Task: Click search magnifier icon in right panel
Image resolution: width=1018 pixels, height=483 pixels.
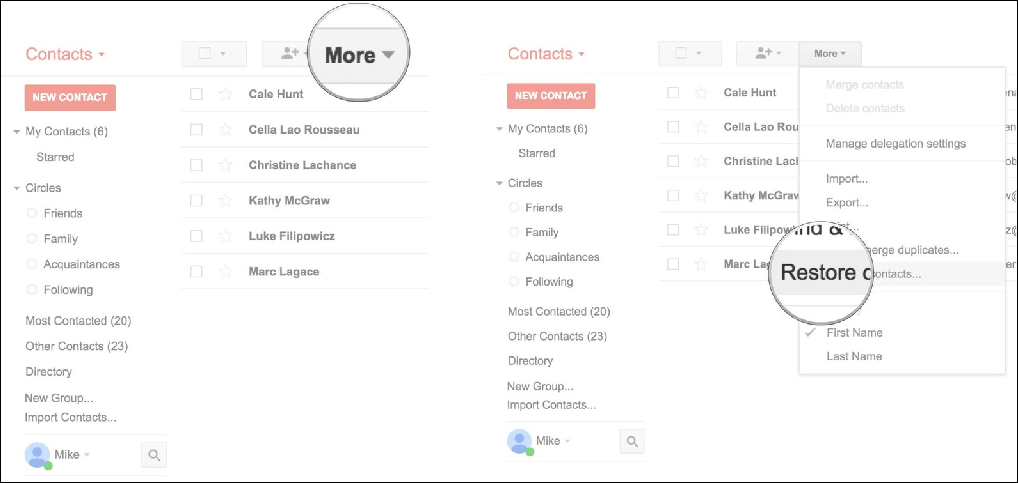Action: click(x=632, y=442)
